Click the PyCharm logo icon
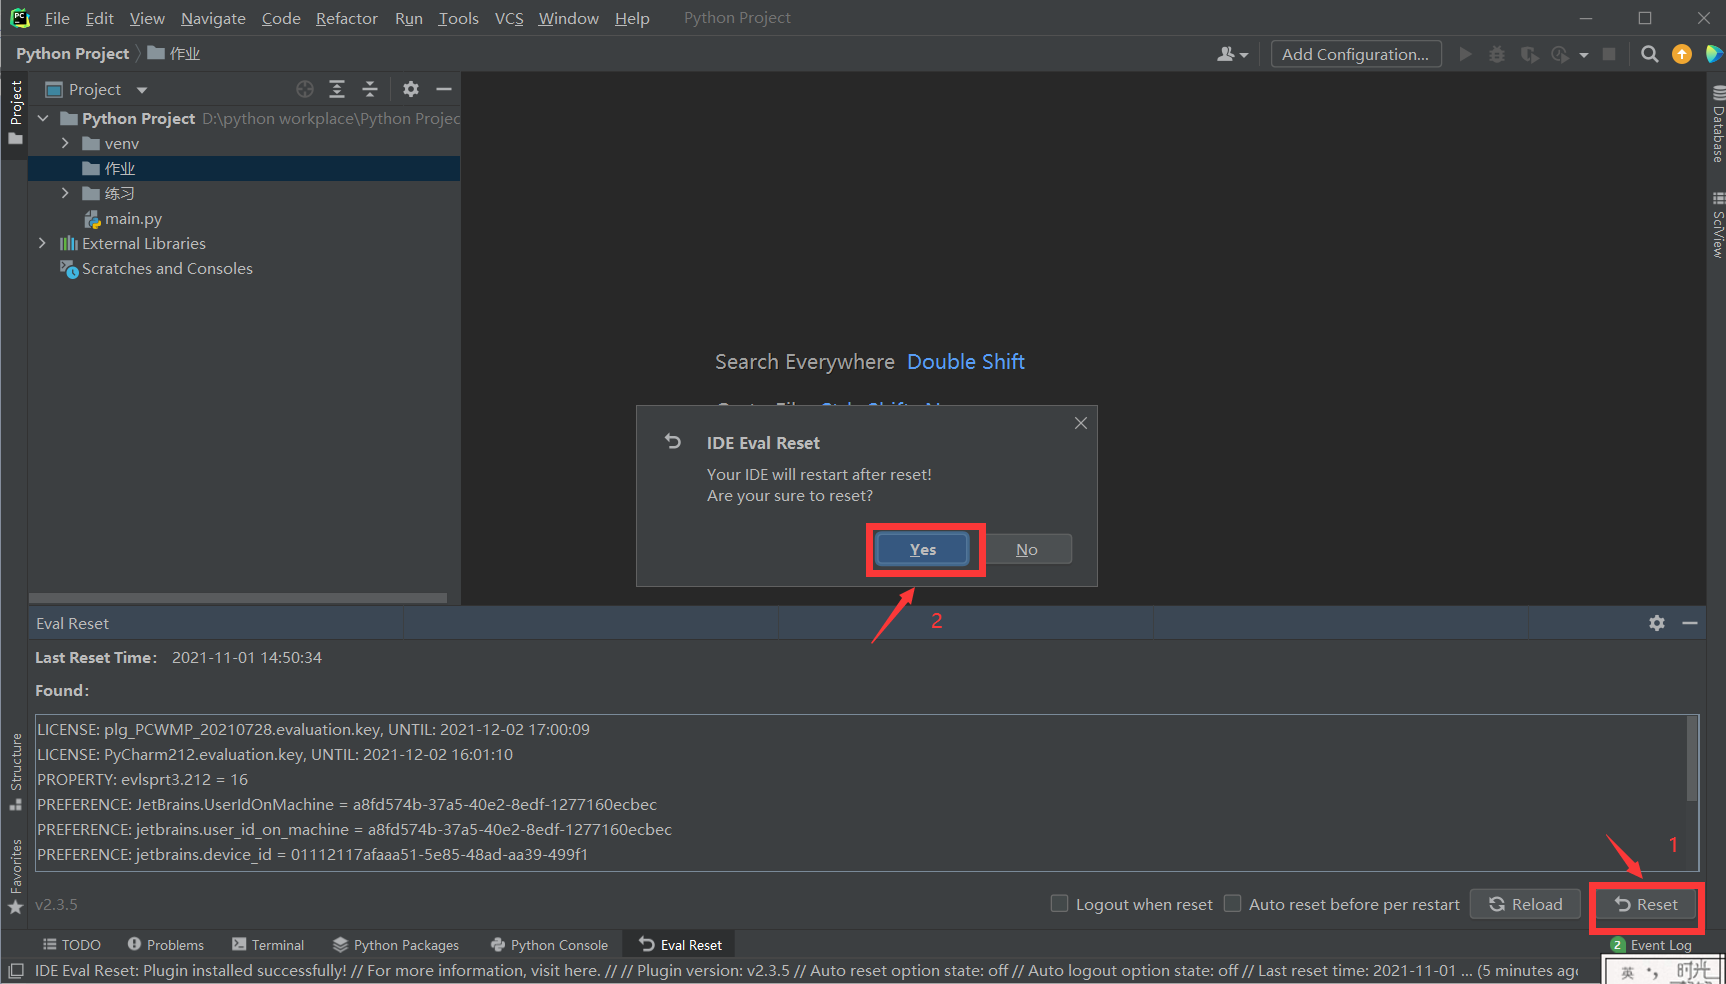Screen dimensions: 1726x984 (20, 17)
